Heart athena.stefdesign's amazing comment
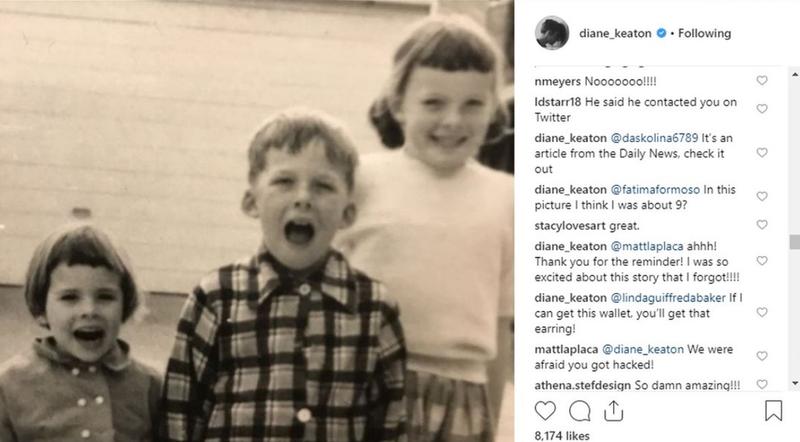 [x=762, y=384]
